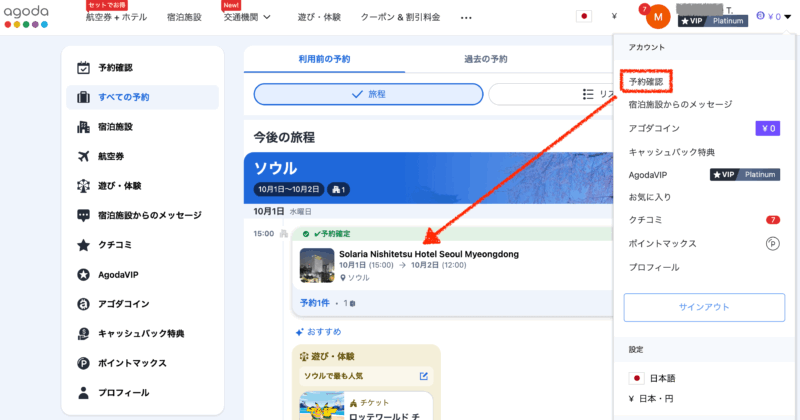Click the ロッテワールド ticket thumbnail
Screen dimensions: 800x420
321,407
